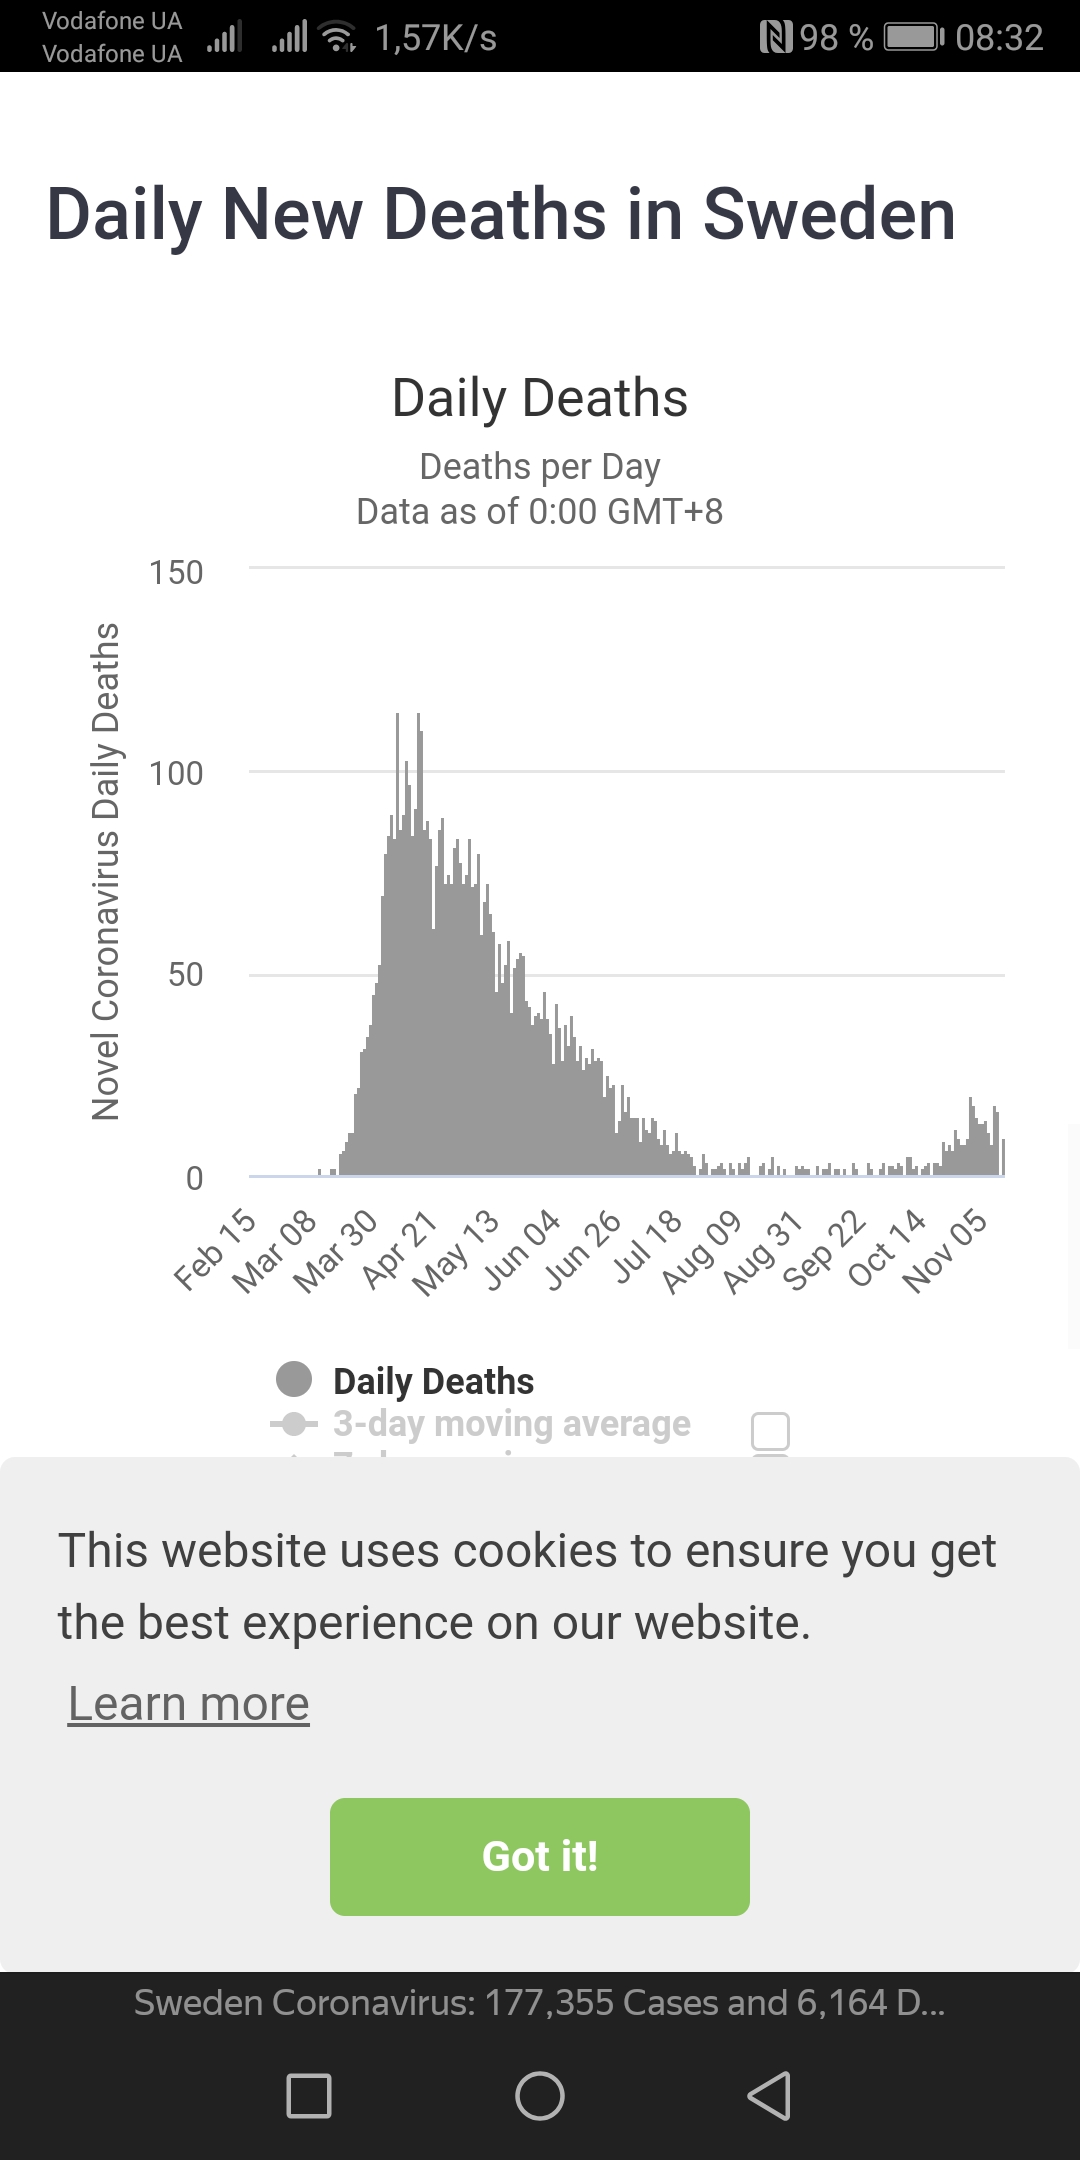Toggle the Daily Deaths legend series
Screen dimensions: 1080x2160
[433, 1381]
